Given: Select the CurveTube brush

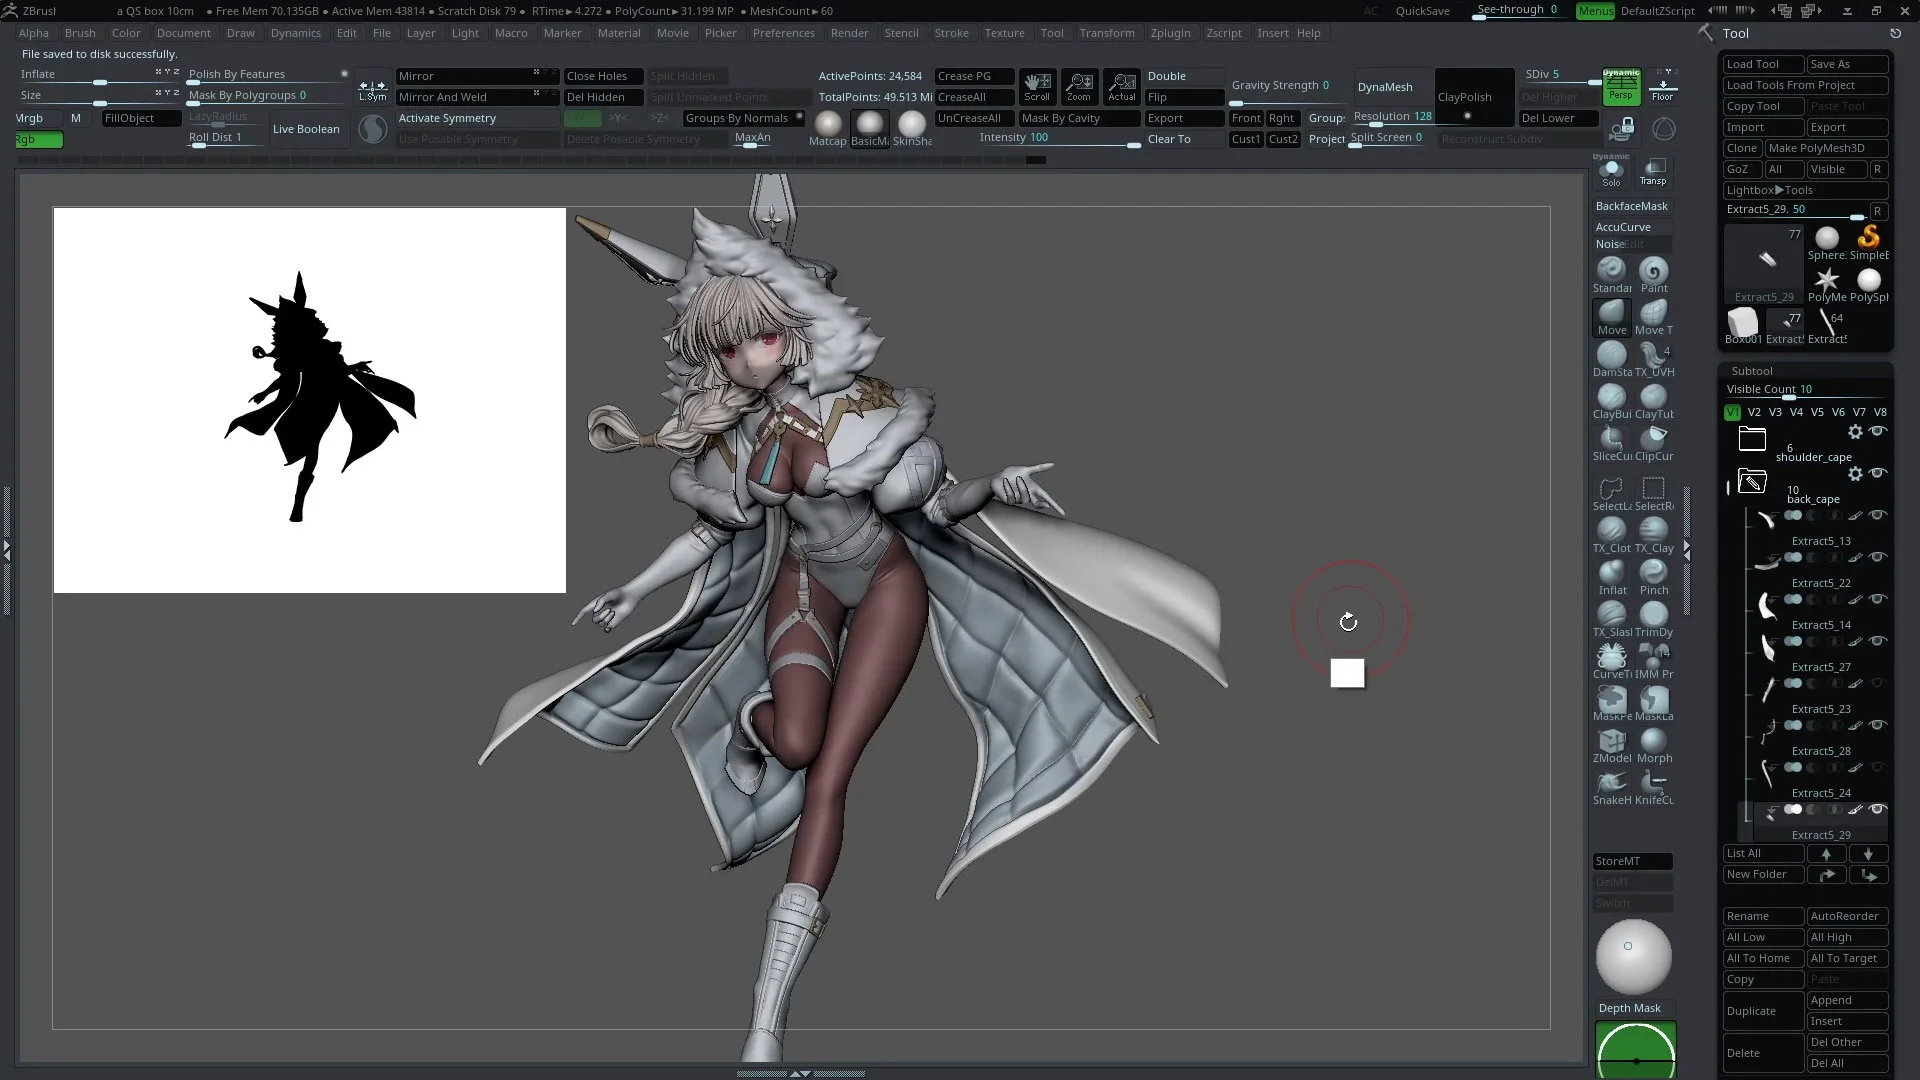Looking at the screenshot, I should (1611, 661).
